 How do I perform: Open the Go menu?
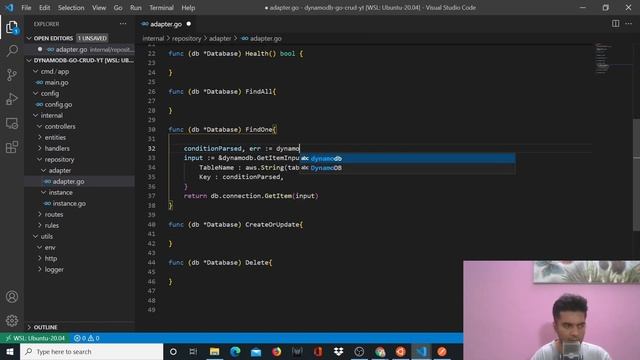click(118, 8)
